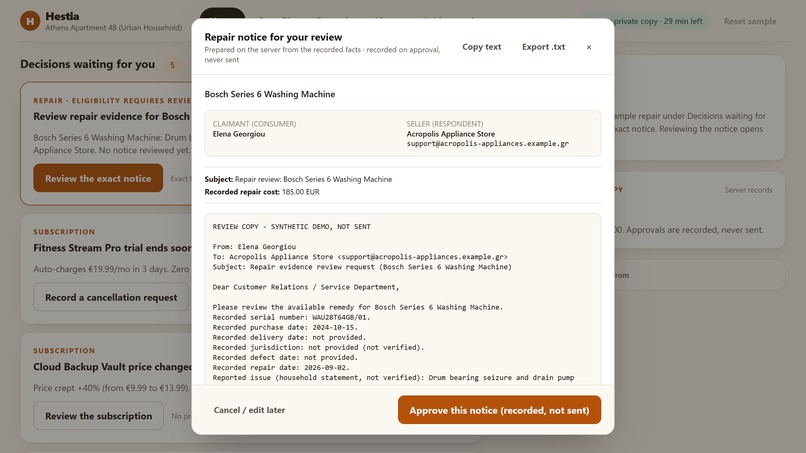Image resolution: width=806 pixels, height=453 pixels.
Task: Click the 'To: Acropolis Appliance Store' line
Action: tap(360, 257)
